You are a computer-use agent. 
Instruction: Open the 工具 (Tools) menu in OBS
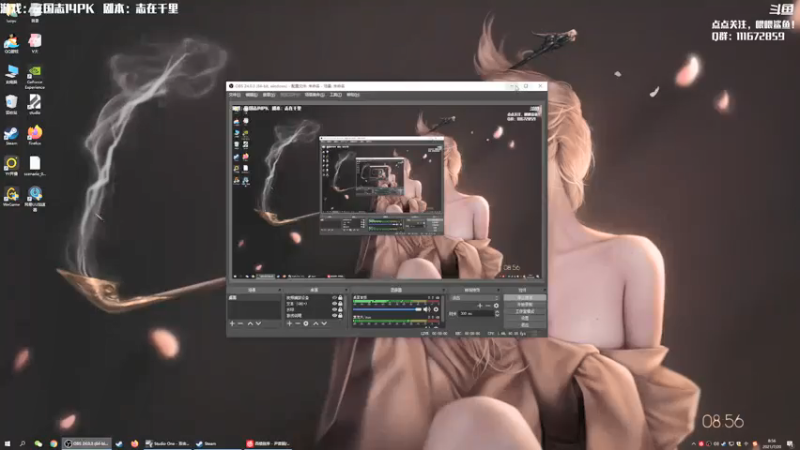click(x=335, y=95)
